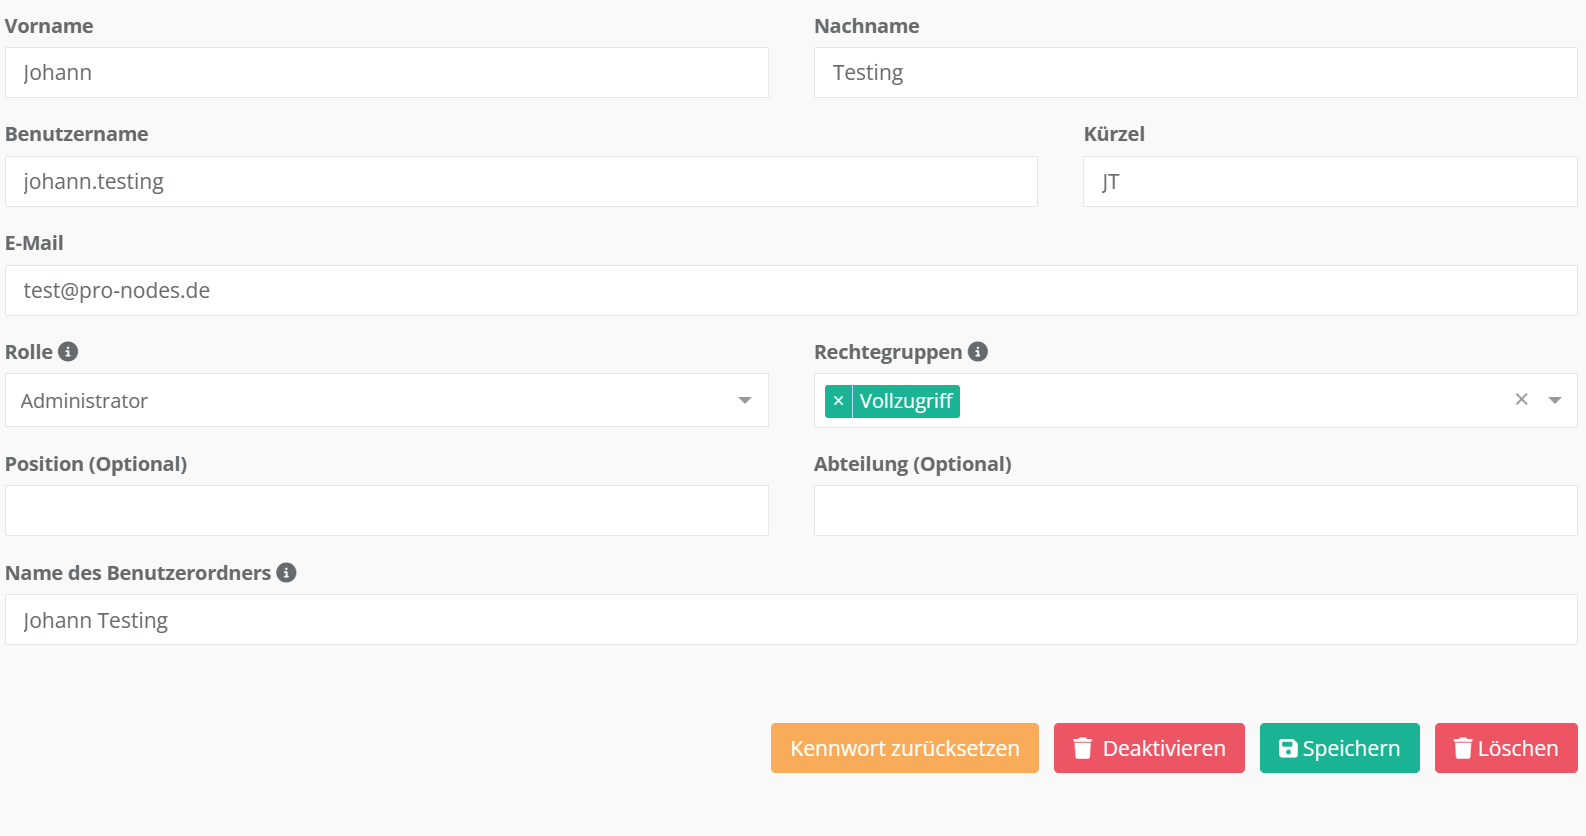This screenshot has height=836, width=1586.
Task: Save the user with Speichern
Action: pos(1339,748)
